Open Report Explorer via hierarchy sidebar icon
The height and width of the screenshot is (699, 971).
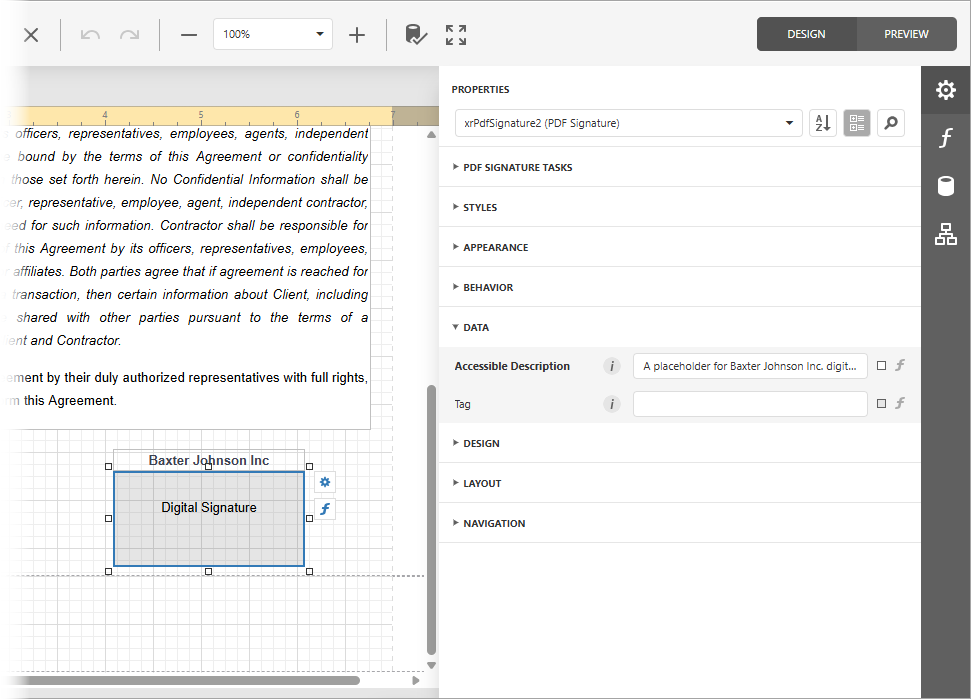pyautogui.click(x=946, y=234)
